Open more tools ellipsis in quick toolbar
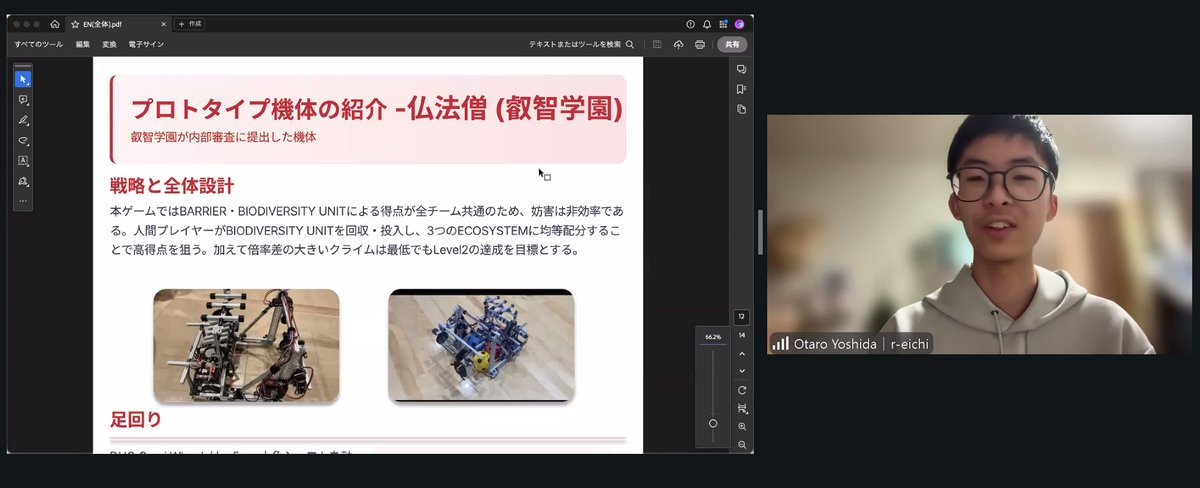This screenshot has width=1200, height=488. click(x=23, y=201)
